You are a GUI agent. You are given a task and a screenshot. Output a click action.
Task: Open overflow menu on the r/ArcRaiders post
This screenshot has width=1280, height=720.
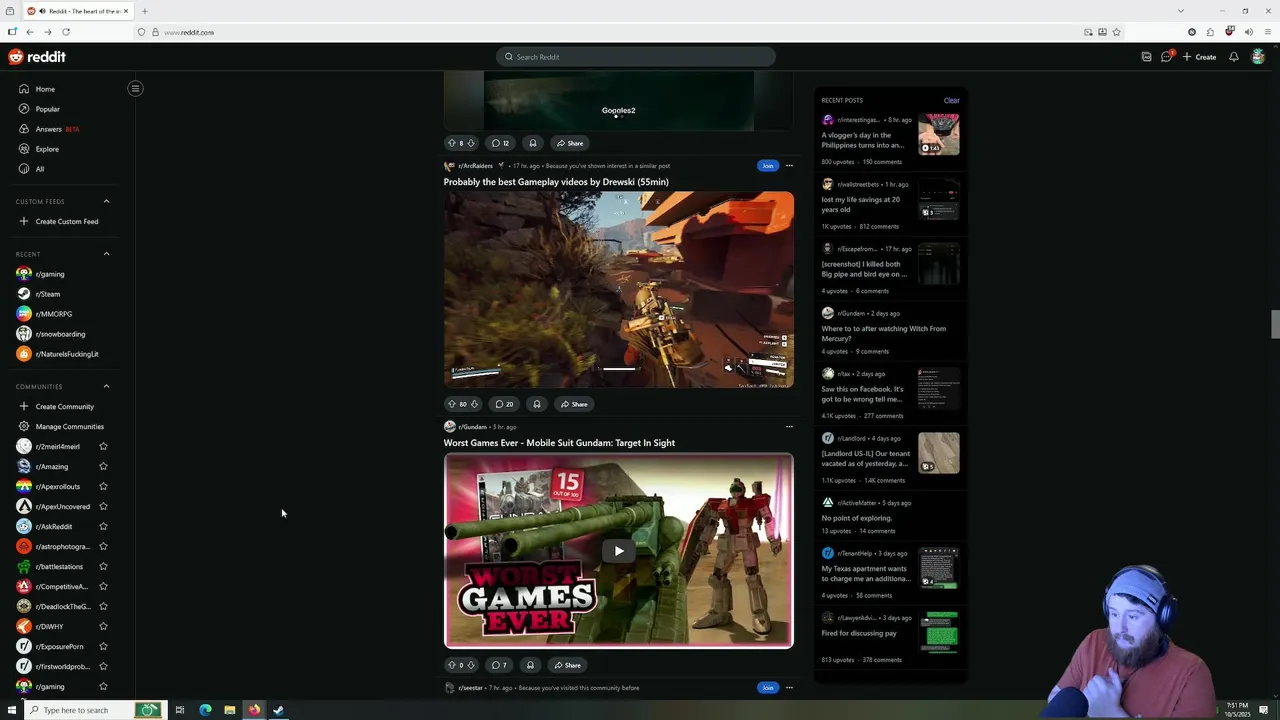click(789, 166)
